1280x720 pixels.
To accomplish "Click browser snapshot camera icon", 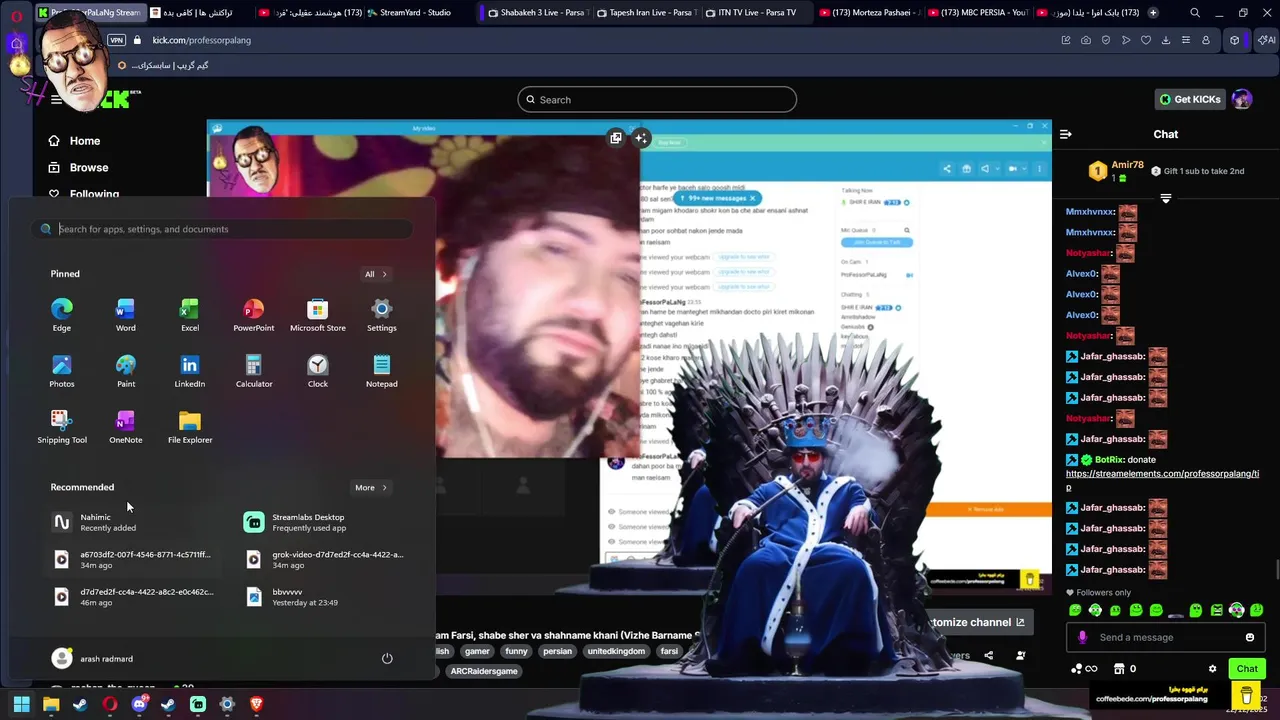I will click(x=1086, y=40).
